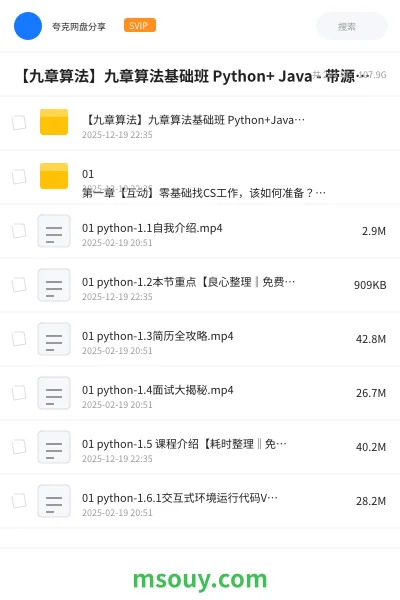Click the 夸克网盘分享 label

coord(79,26)
